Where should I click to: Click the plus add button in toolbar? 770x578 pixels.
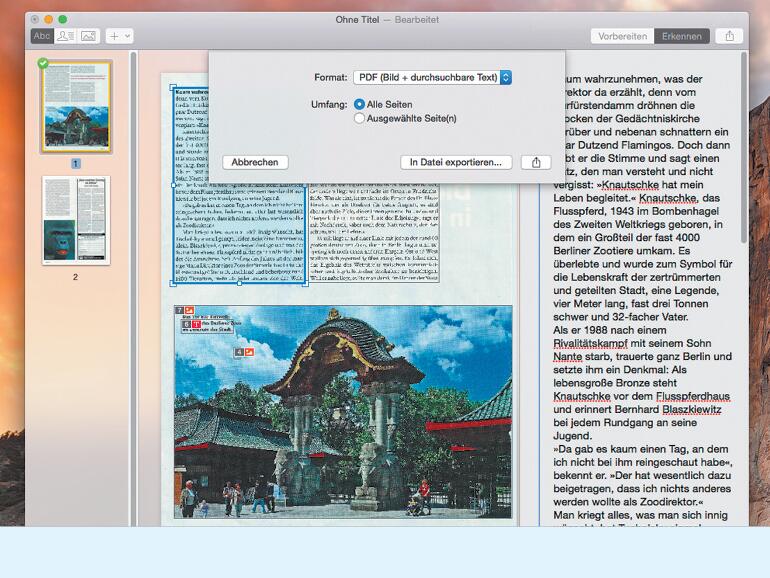click(114, 36)
